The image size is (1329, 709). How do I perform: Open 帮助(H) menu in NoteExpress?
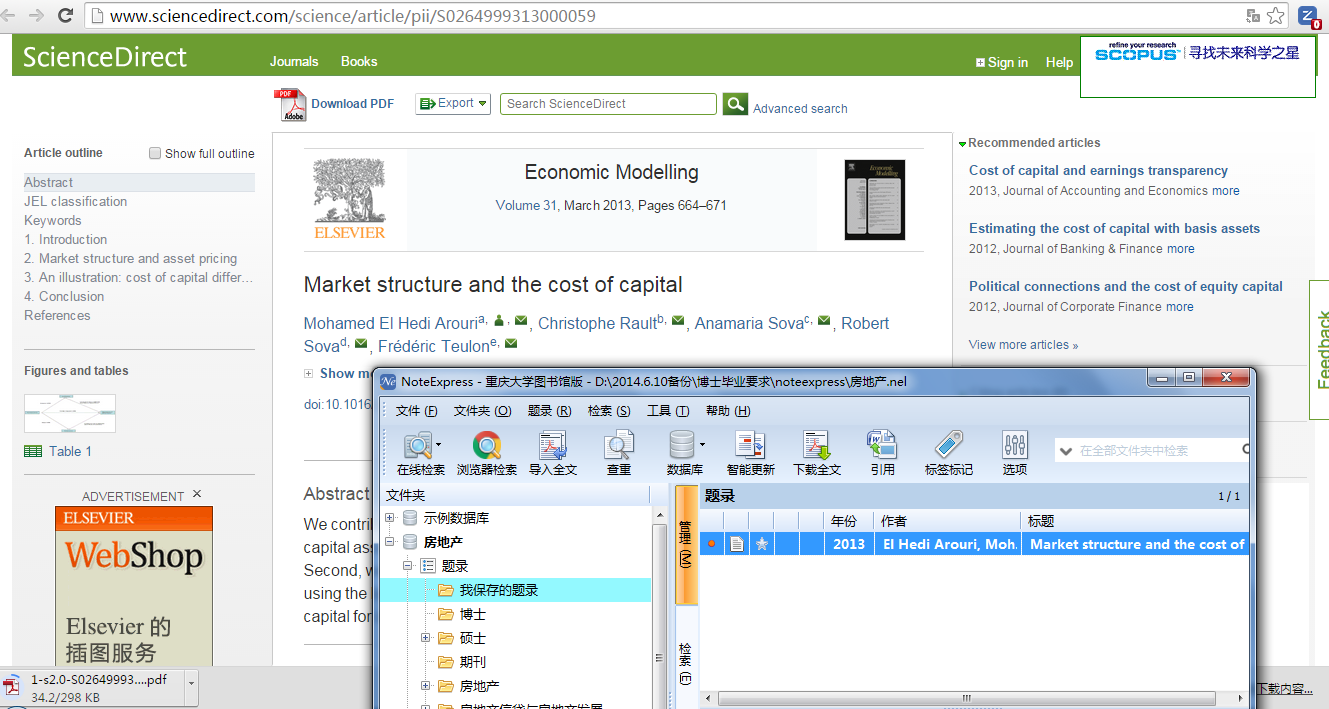[728, 411]
